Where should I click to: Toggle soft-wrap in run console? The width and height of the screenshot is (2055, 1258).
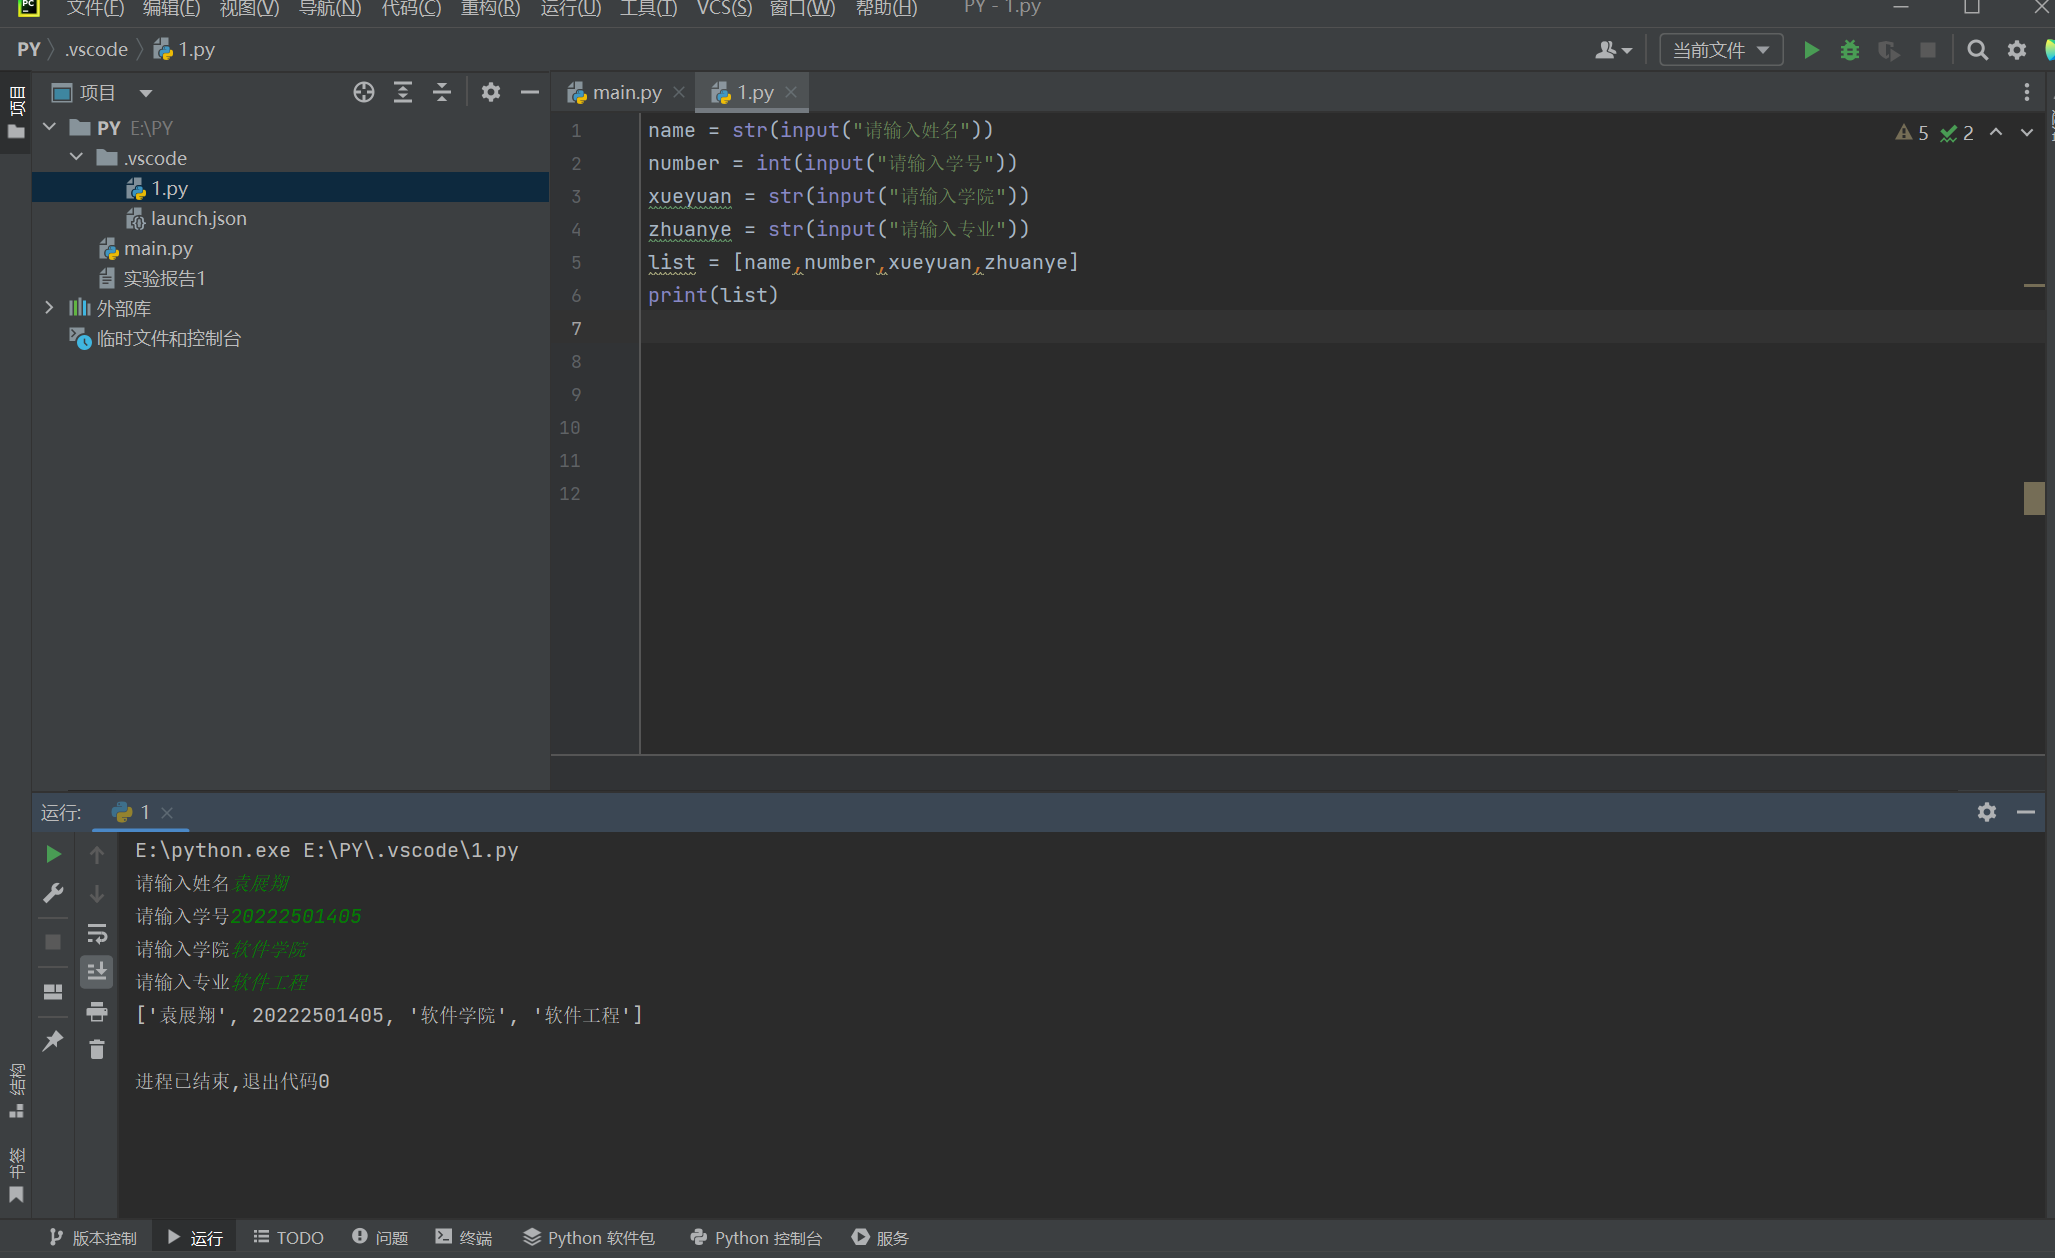tap(97, 933)
